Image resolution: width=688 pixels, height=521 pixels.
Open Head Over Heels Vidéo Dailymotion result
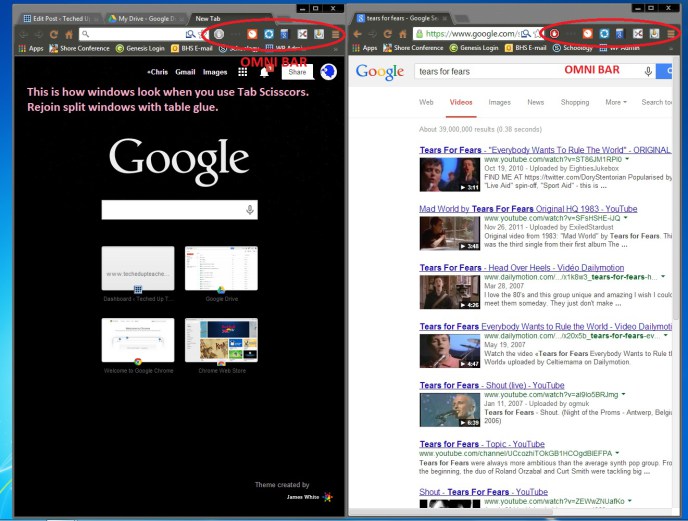coord(522,268)
